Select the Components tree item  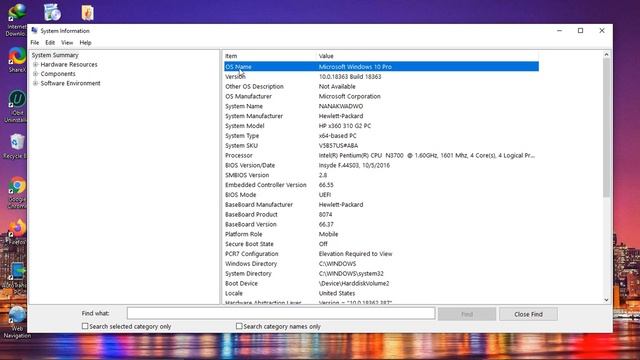pyautogui.click(x=58, y=74)
